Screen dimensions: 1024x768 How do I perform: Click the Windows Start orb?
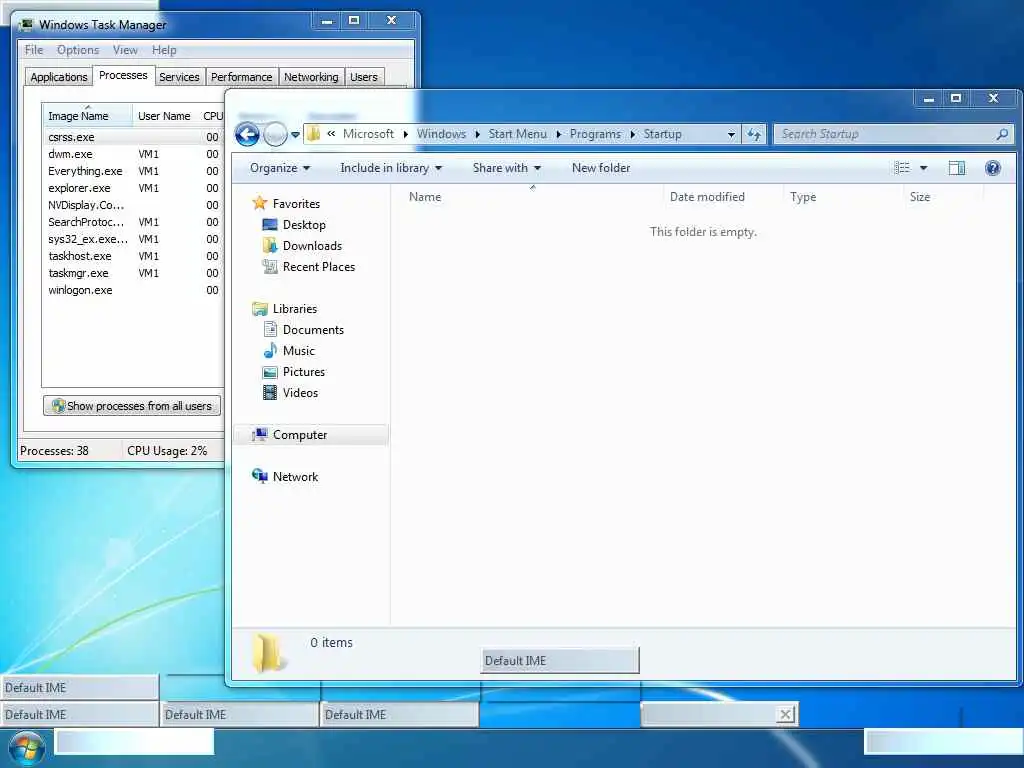pyautogui.click(x=25, y=748)
